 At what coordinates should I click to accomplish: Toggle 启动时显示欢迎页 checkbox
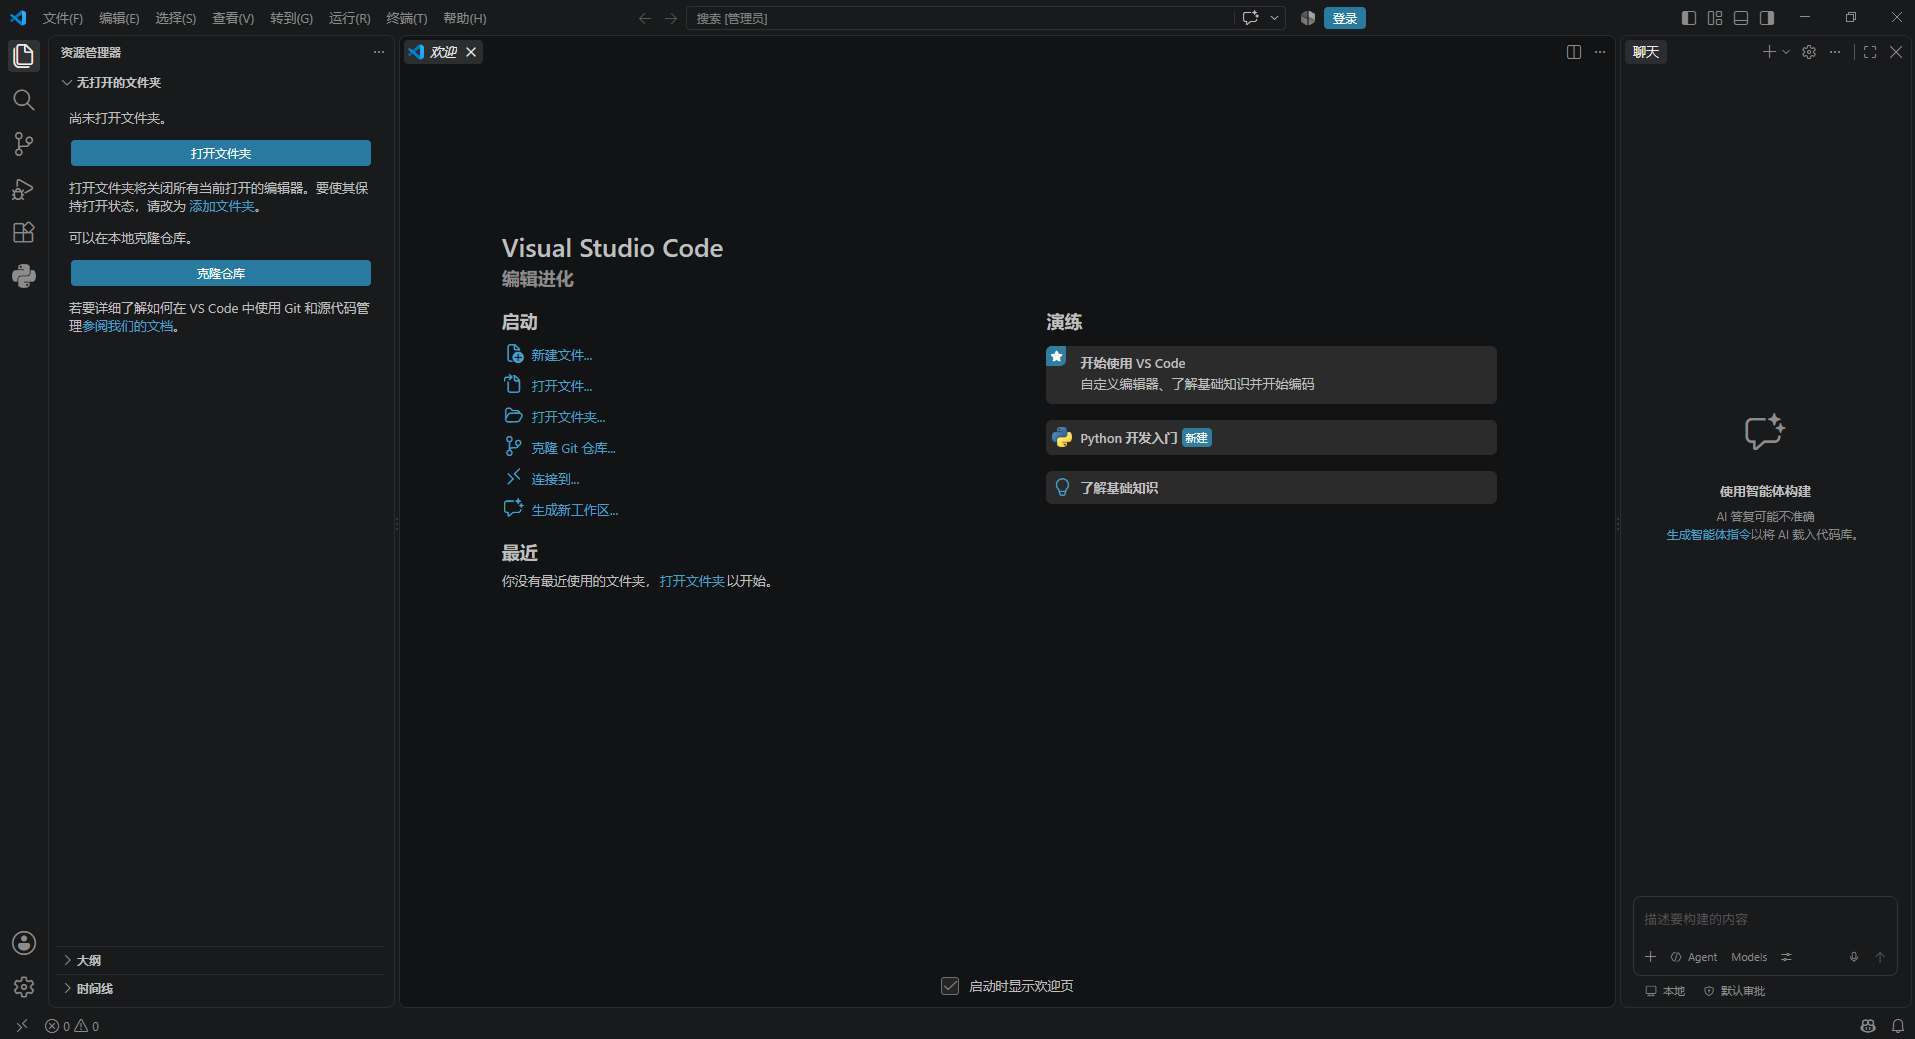(950, 986)
